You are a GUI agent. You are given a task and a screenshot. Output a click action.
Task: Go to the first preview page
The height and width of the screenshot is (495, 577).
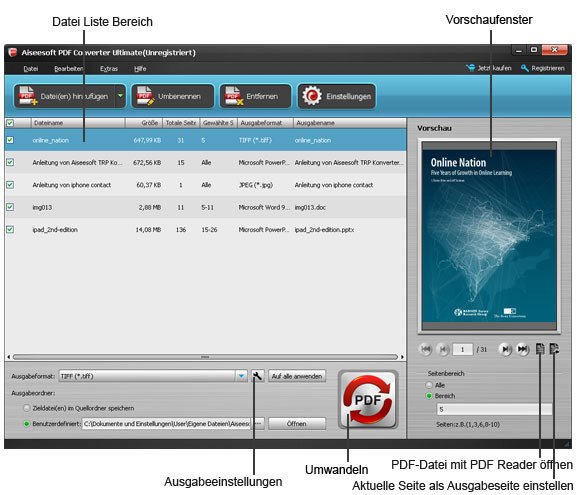[426, 349]
